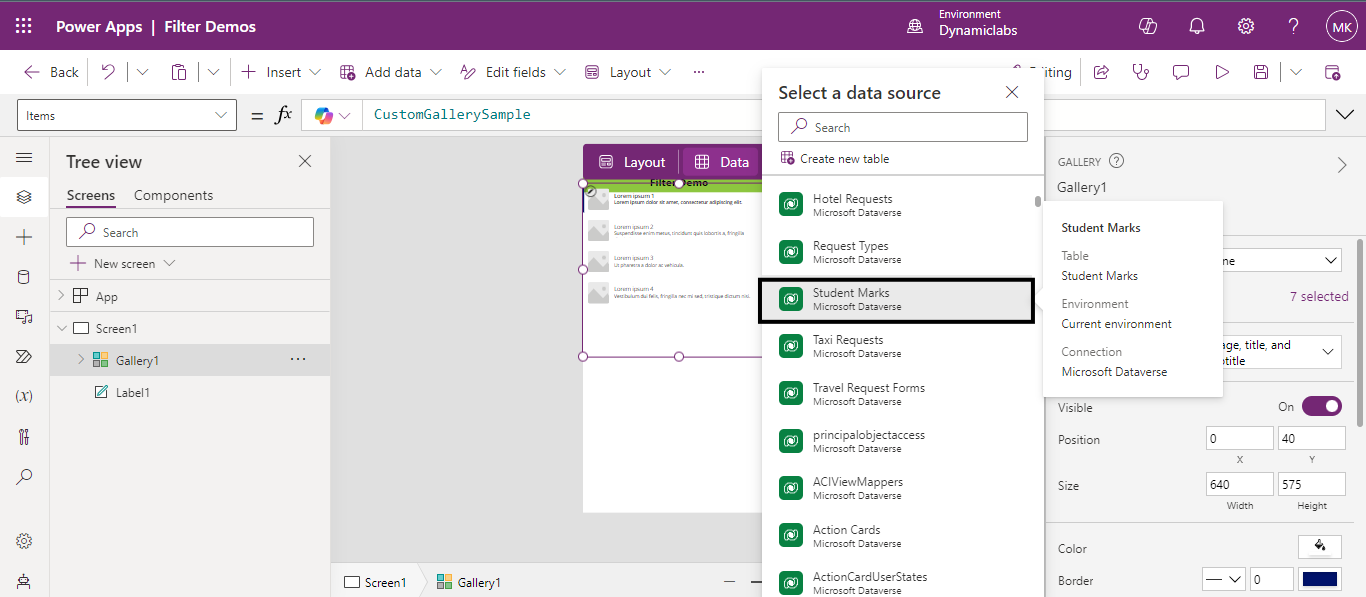Expand the Gallery1 tree node

click(x=81, y=360)
